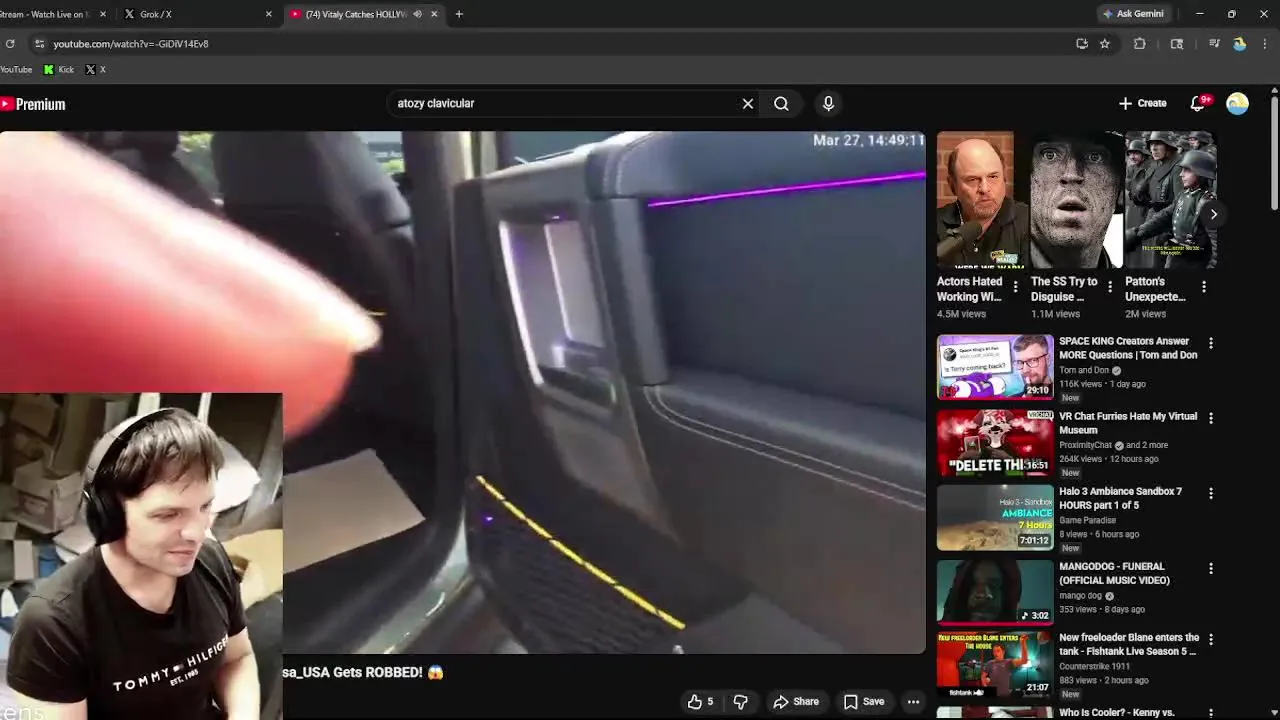1280x720 pixels.
Task: Open Counterstrike 1911 channel name
Action: pos(1094,666)
